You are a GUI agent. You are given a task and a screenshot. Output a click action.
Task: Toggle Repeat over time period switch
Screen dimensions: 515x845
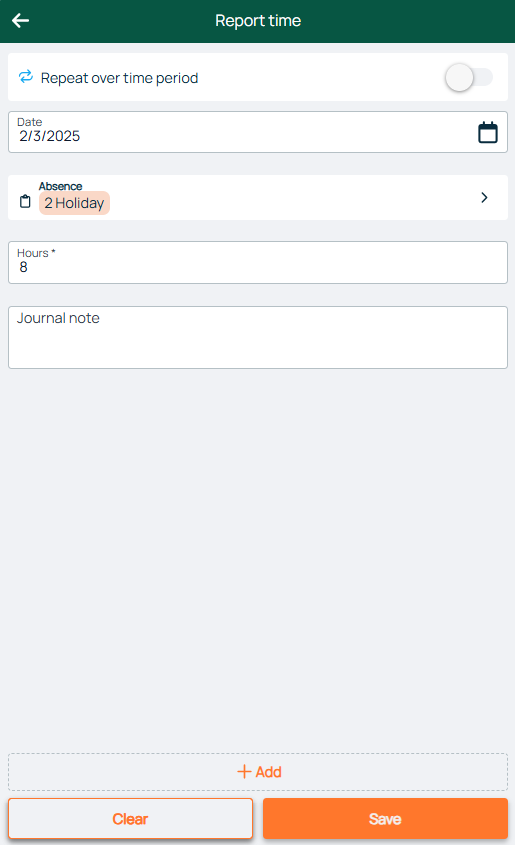469,78
